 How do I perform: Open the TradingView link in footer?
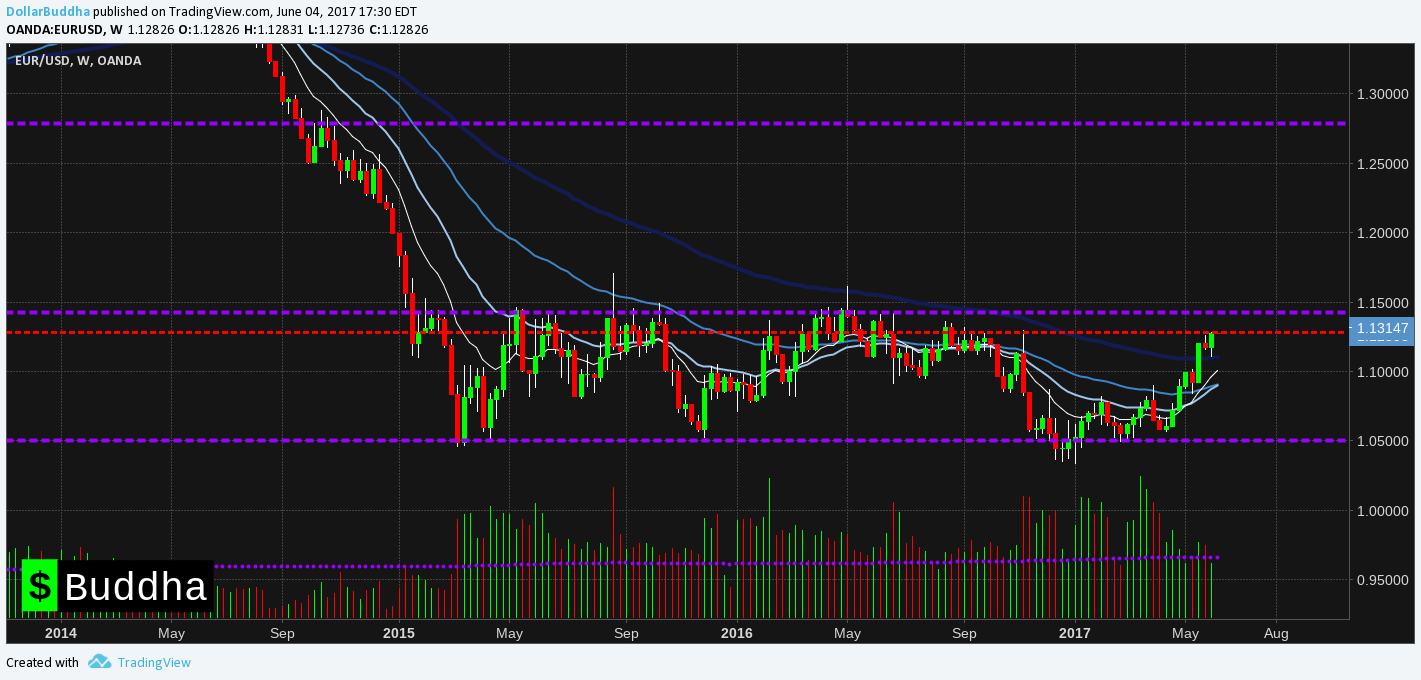click(154, 662)
